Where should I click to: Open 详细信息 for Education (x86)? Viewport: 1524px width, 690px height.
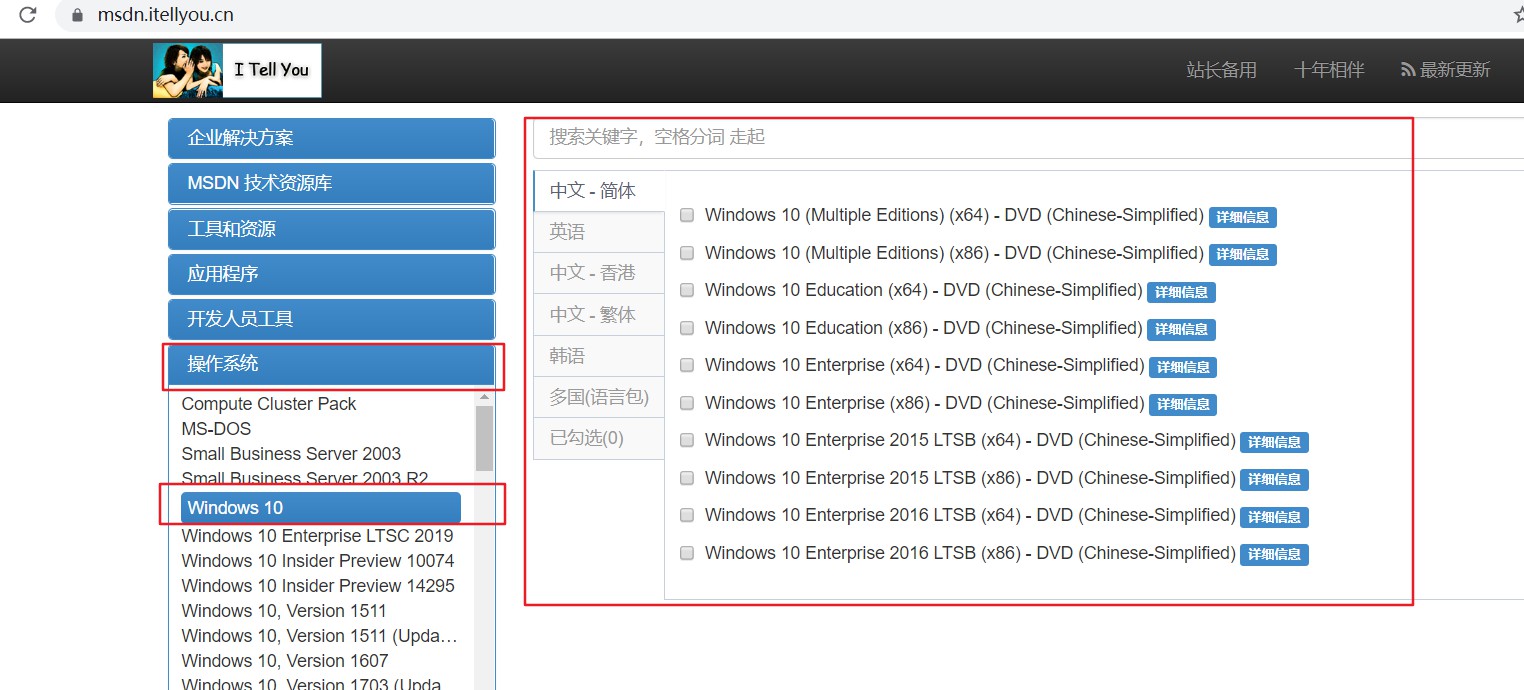(x=1181, y=330)
